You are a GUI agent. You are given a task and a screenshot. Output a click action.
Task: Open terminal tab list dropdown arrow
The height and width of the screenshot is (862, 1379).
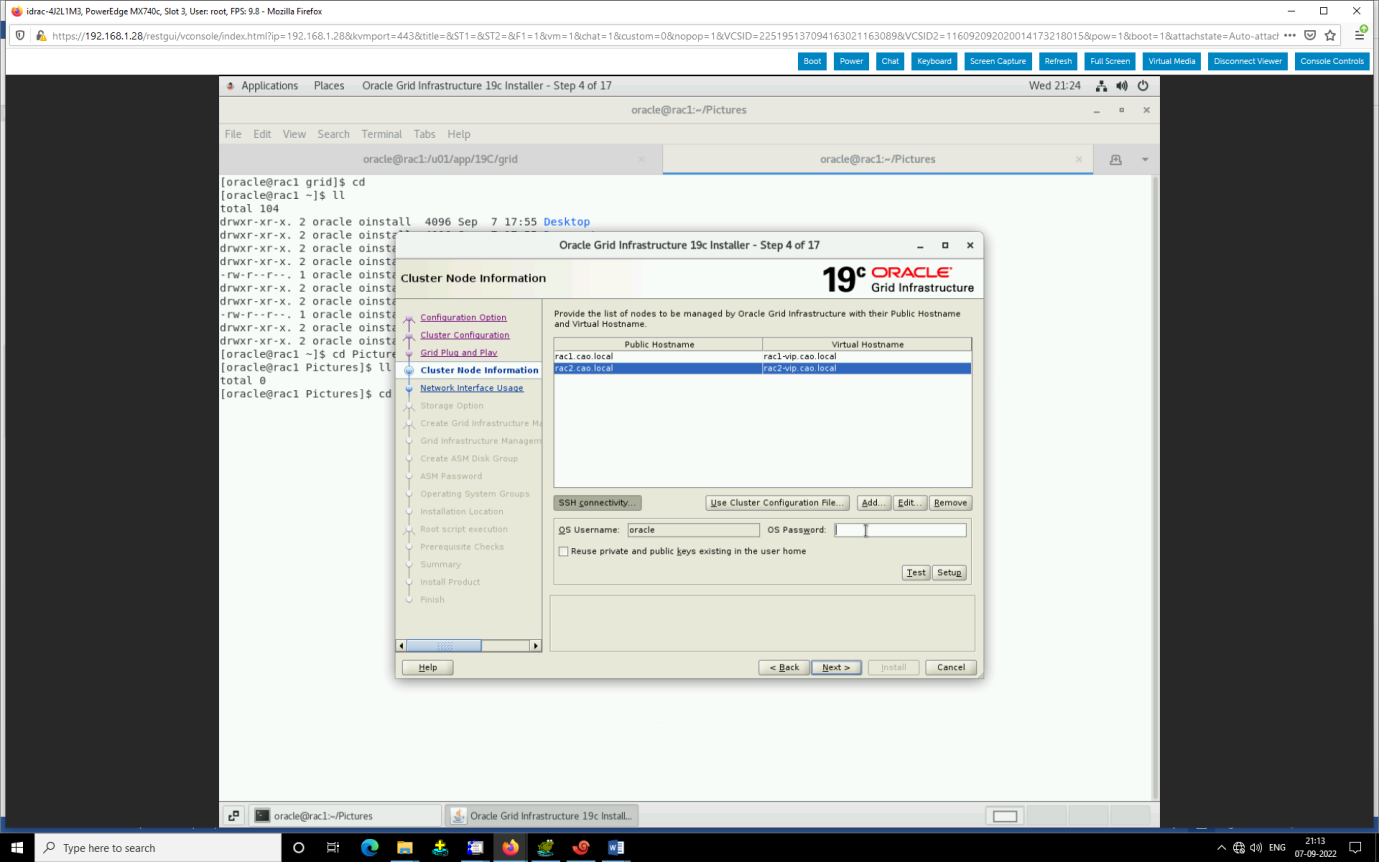pos(1145,160)
